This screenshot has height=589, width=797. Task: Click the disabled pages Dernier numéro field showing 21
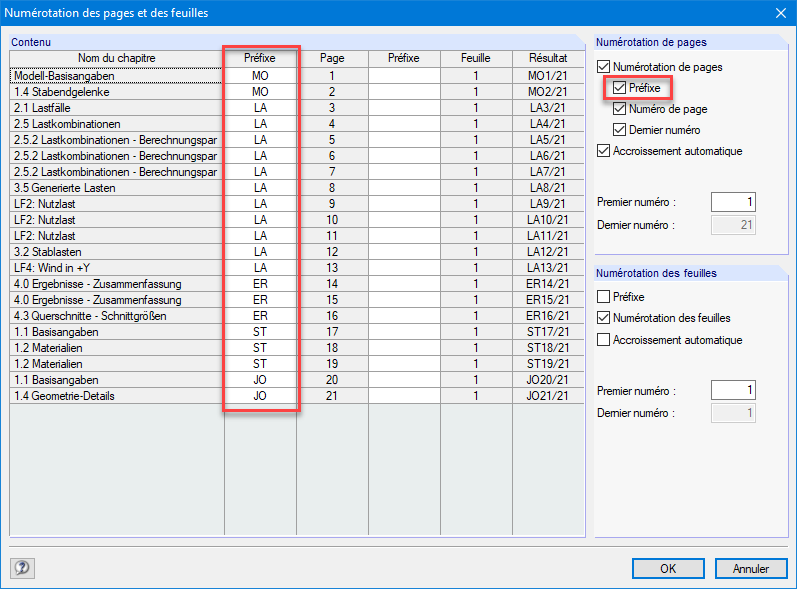pos(733,225)
